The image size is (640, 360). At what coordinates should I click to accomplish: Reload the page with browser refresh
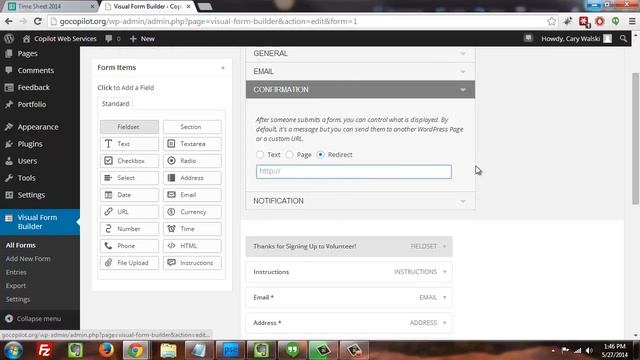tap(38, 21)
